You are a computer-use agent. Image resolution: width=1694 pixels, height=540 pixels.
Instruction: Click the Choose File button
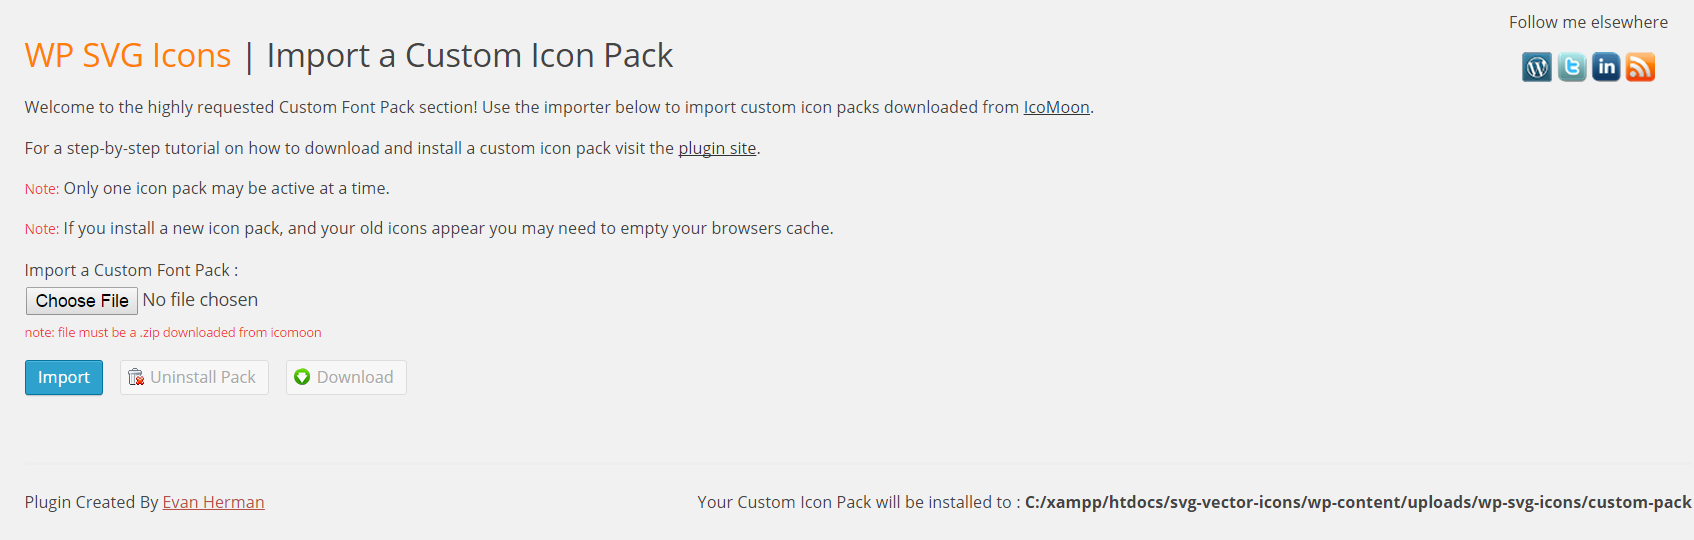click(82, 301)
